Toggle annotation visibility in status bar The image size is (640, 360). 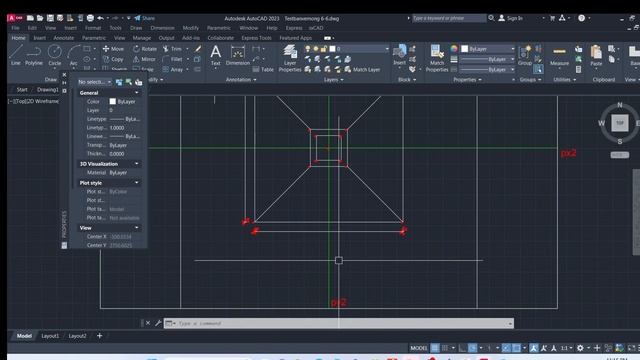point(533,348)
